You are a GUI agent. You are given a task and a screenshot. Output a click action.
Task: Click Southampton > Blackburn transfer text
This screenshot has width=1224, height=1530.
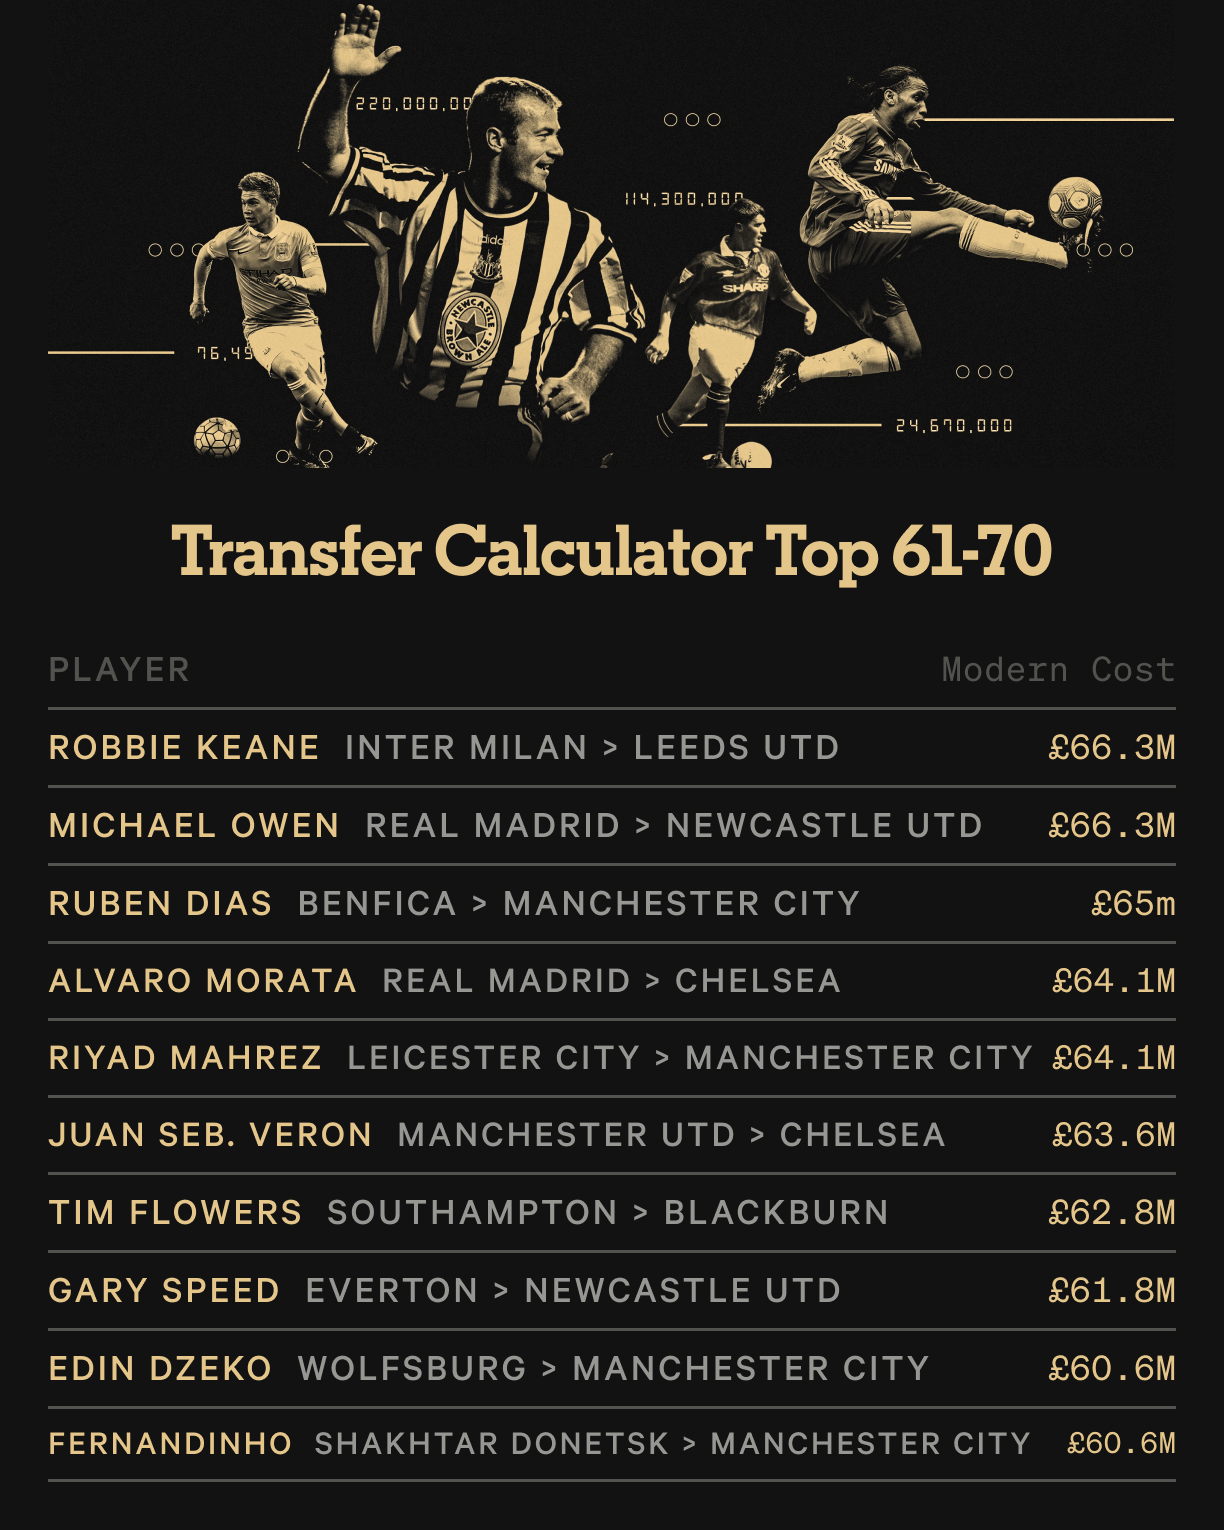click(607, 1213)
